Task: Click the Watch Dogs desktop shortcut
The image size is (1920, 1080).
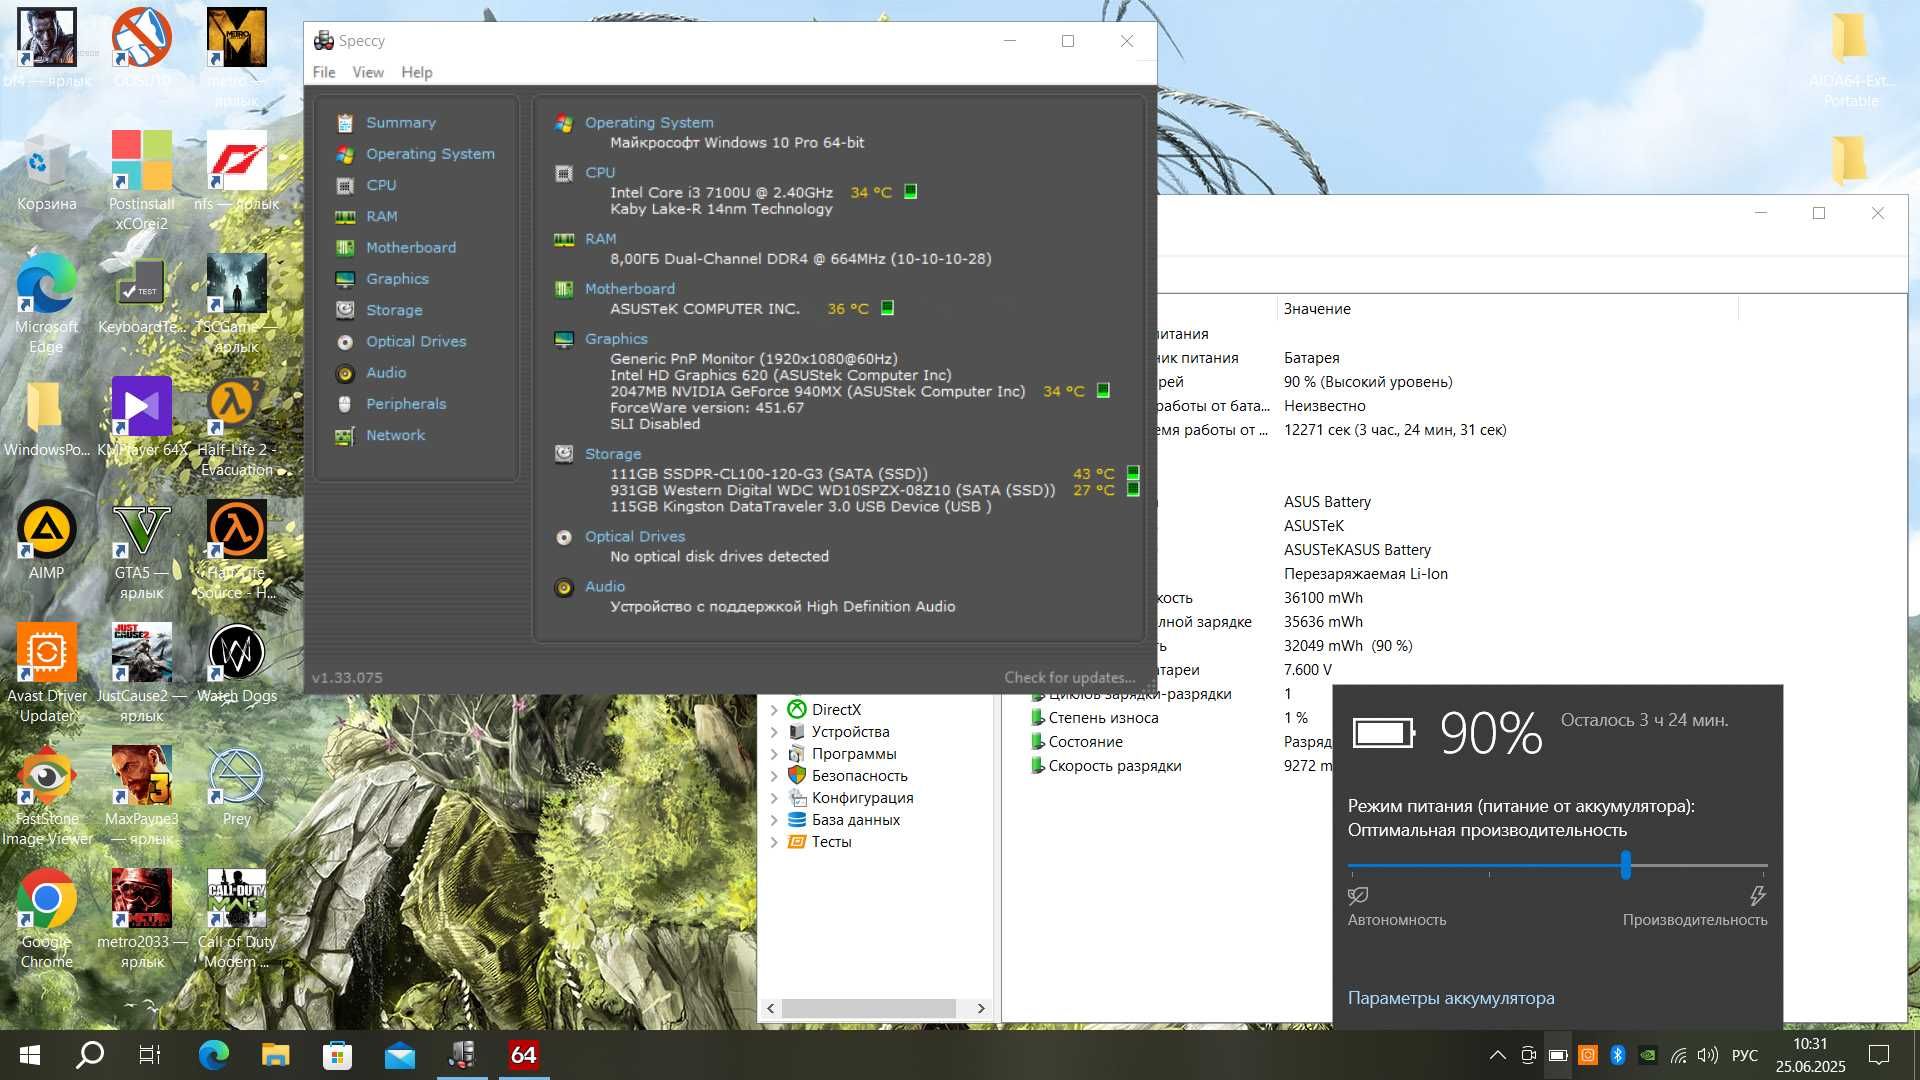Action: (x=237, y=664)
